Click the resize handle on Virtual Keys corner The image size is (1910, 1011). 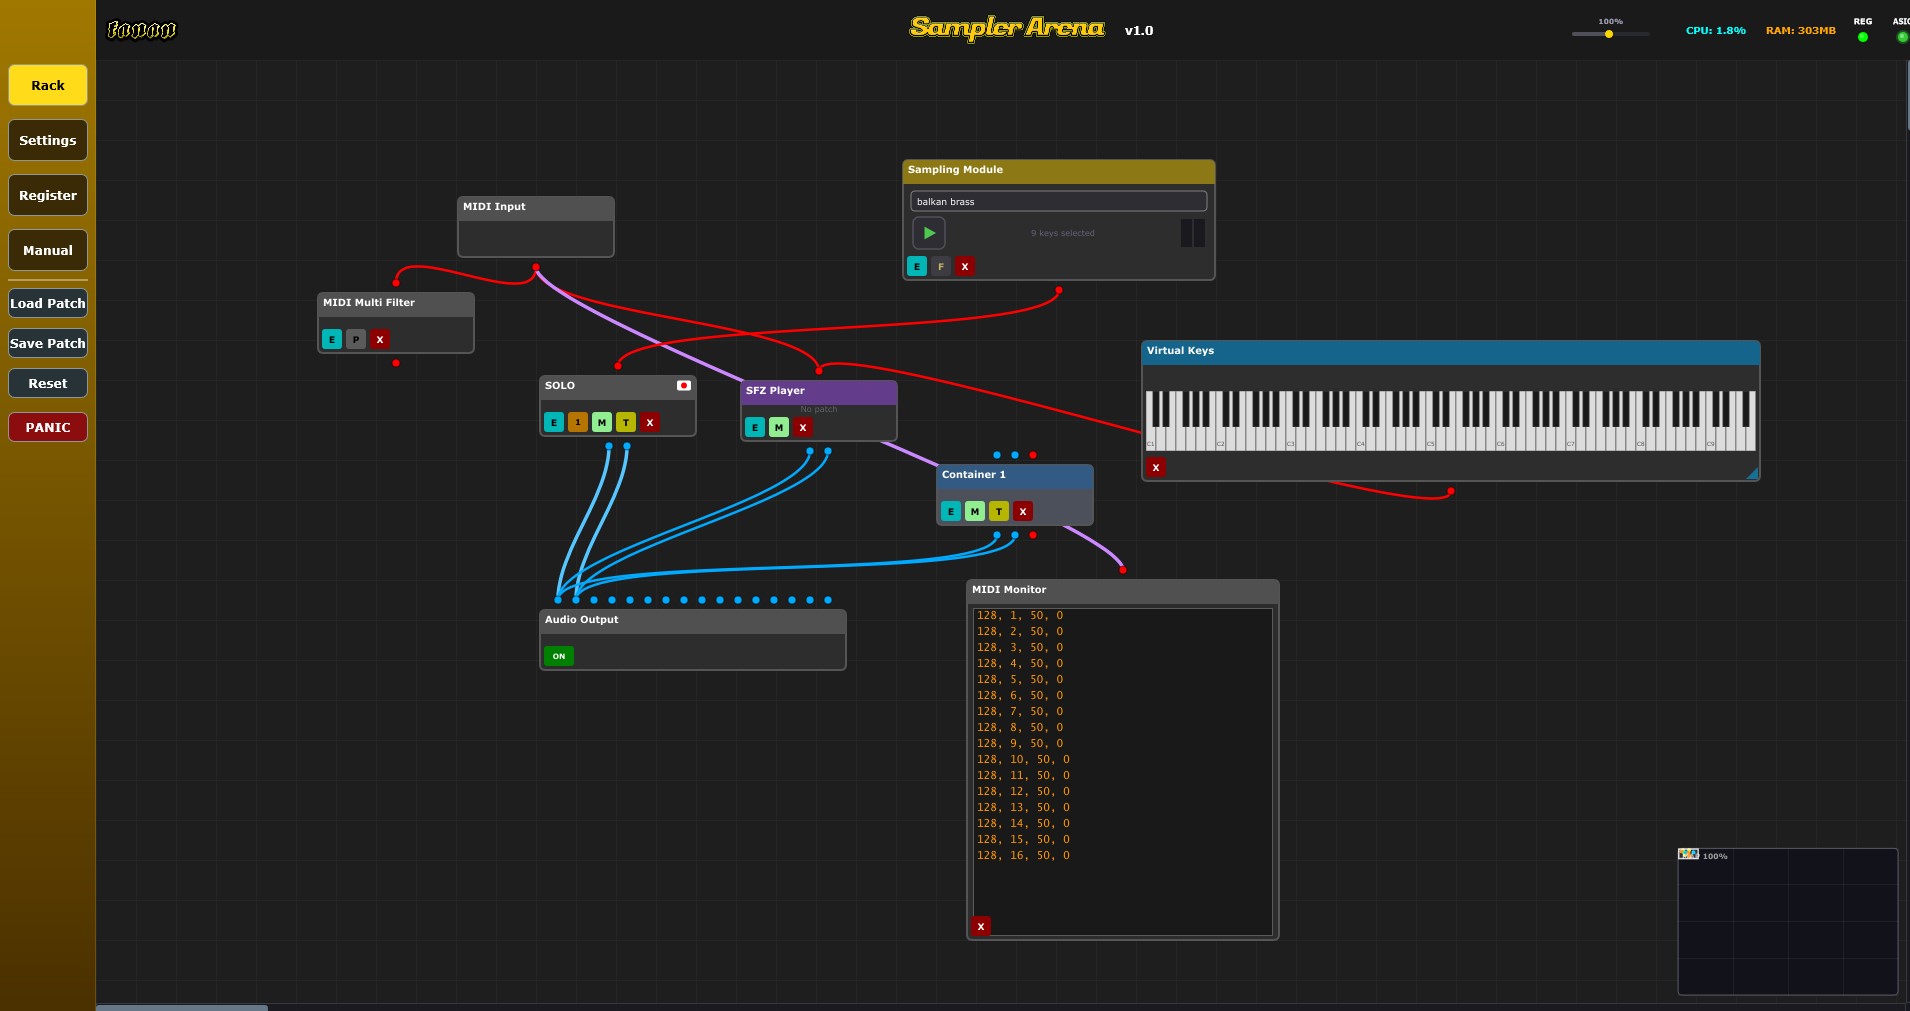click(1752, 474)
